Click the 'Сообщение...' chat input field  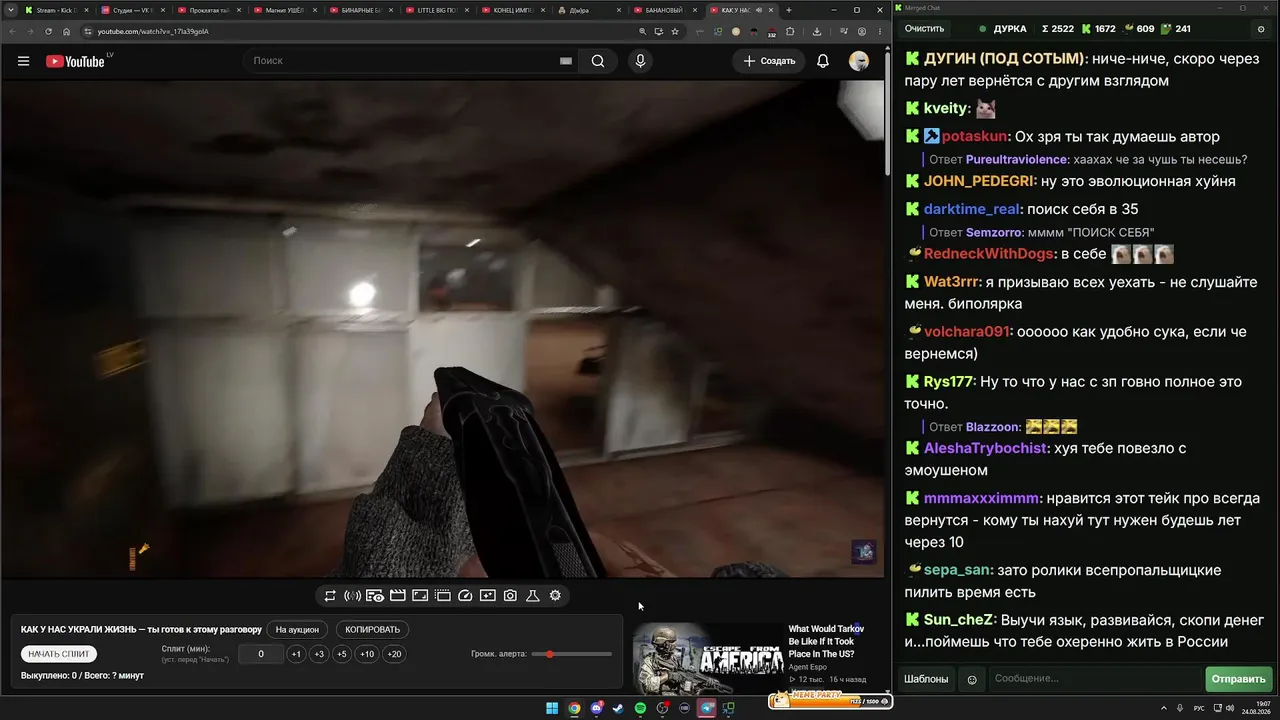pos(1096,679)
